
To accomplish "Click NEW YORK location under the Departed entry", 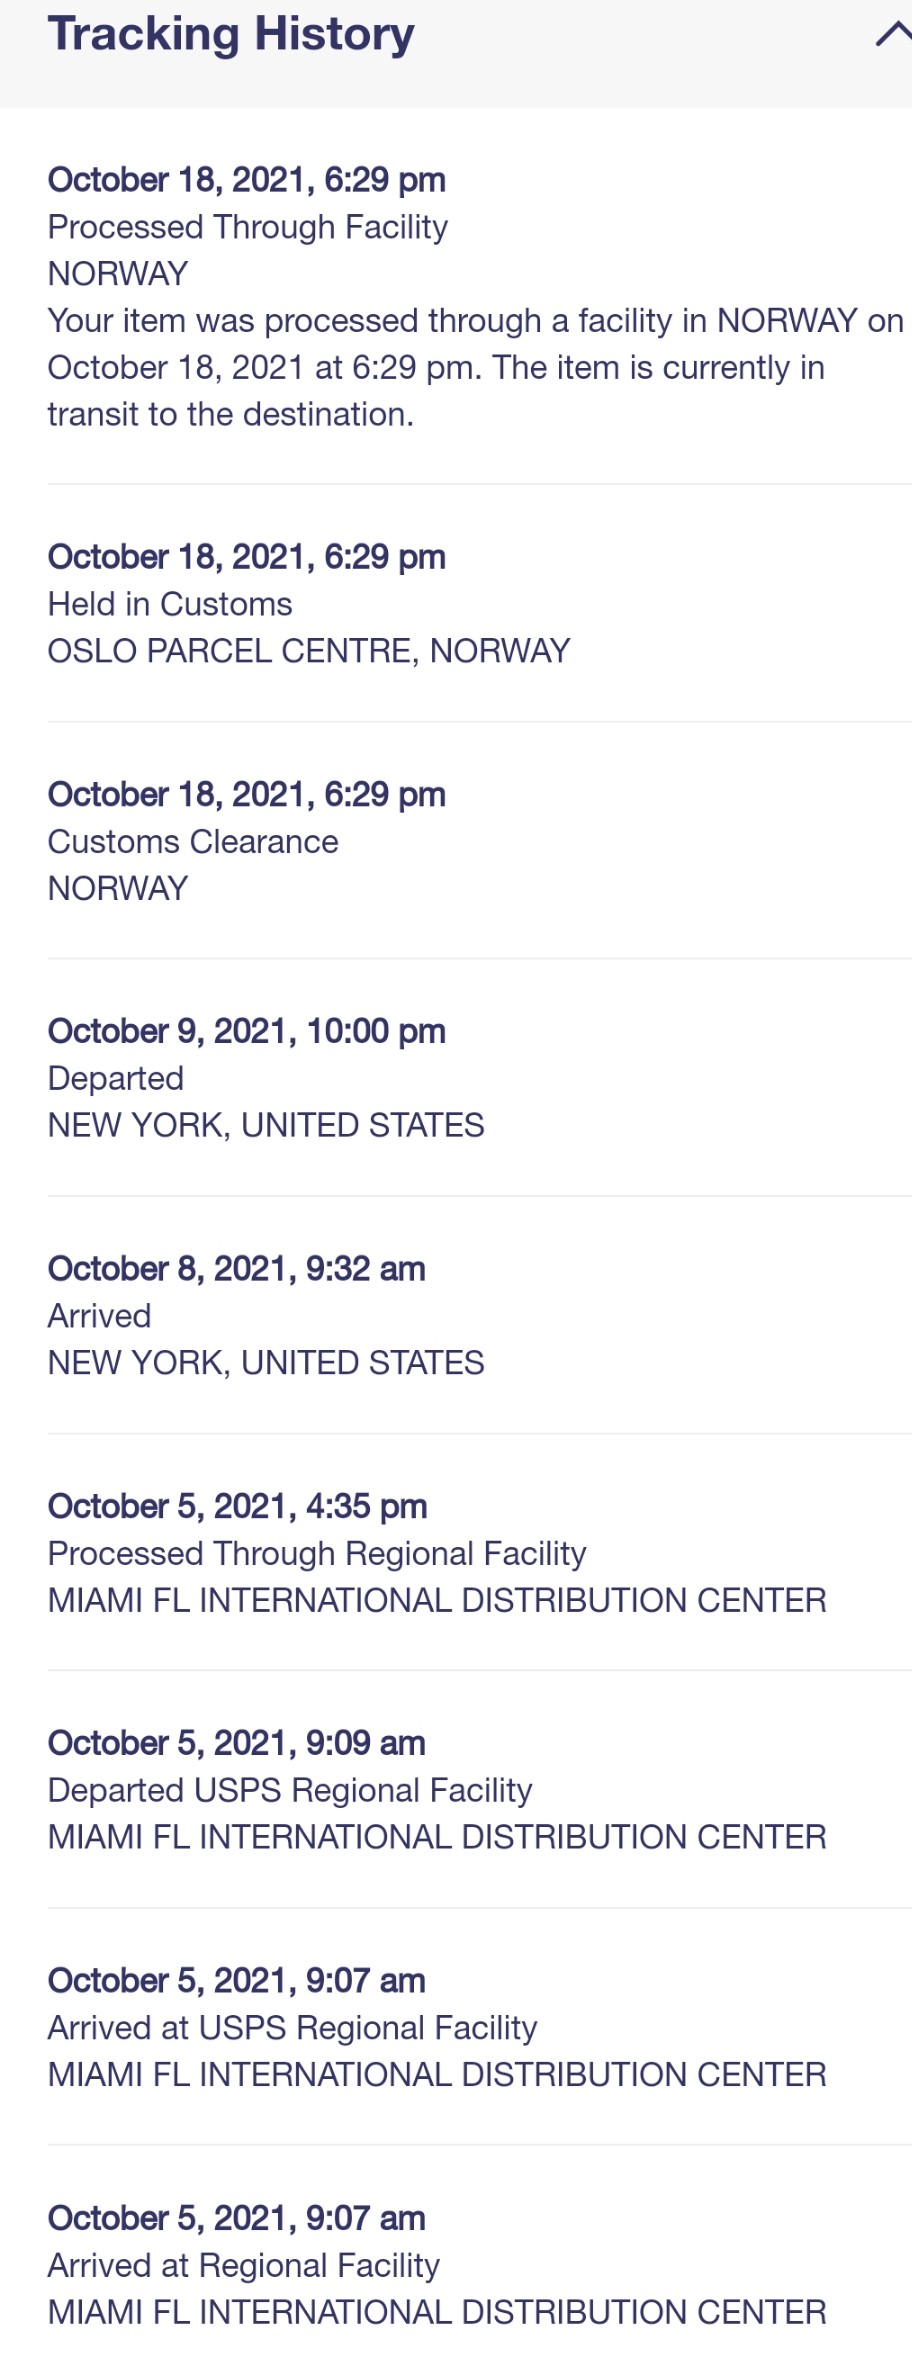I will [266, 1125].
